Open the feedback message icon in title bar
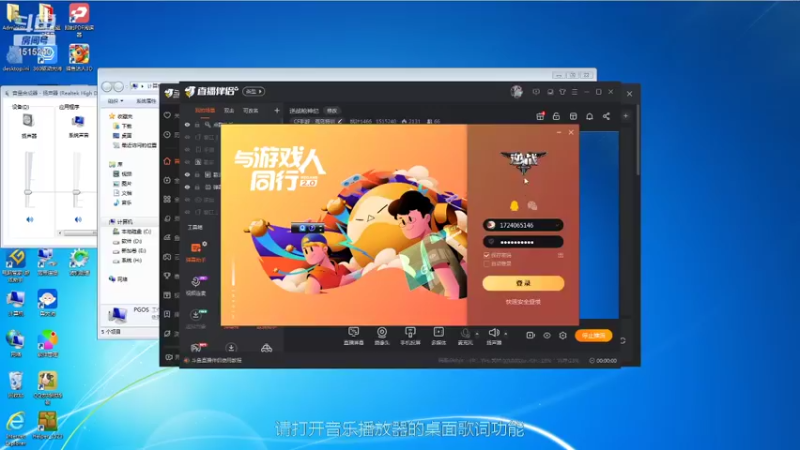Image resolution: width=800 pixels, height=450 pixels. (x=536, y=92)
